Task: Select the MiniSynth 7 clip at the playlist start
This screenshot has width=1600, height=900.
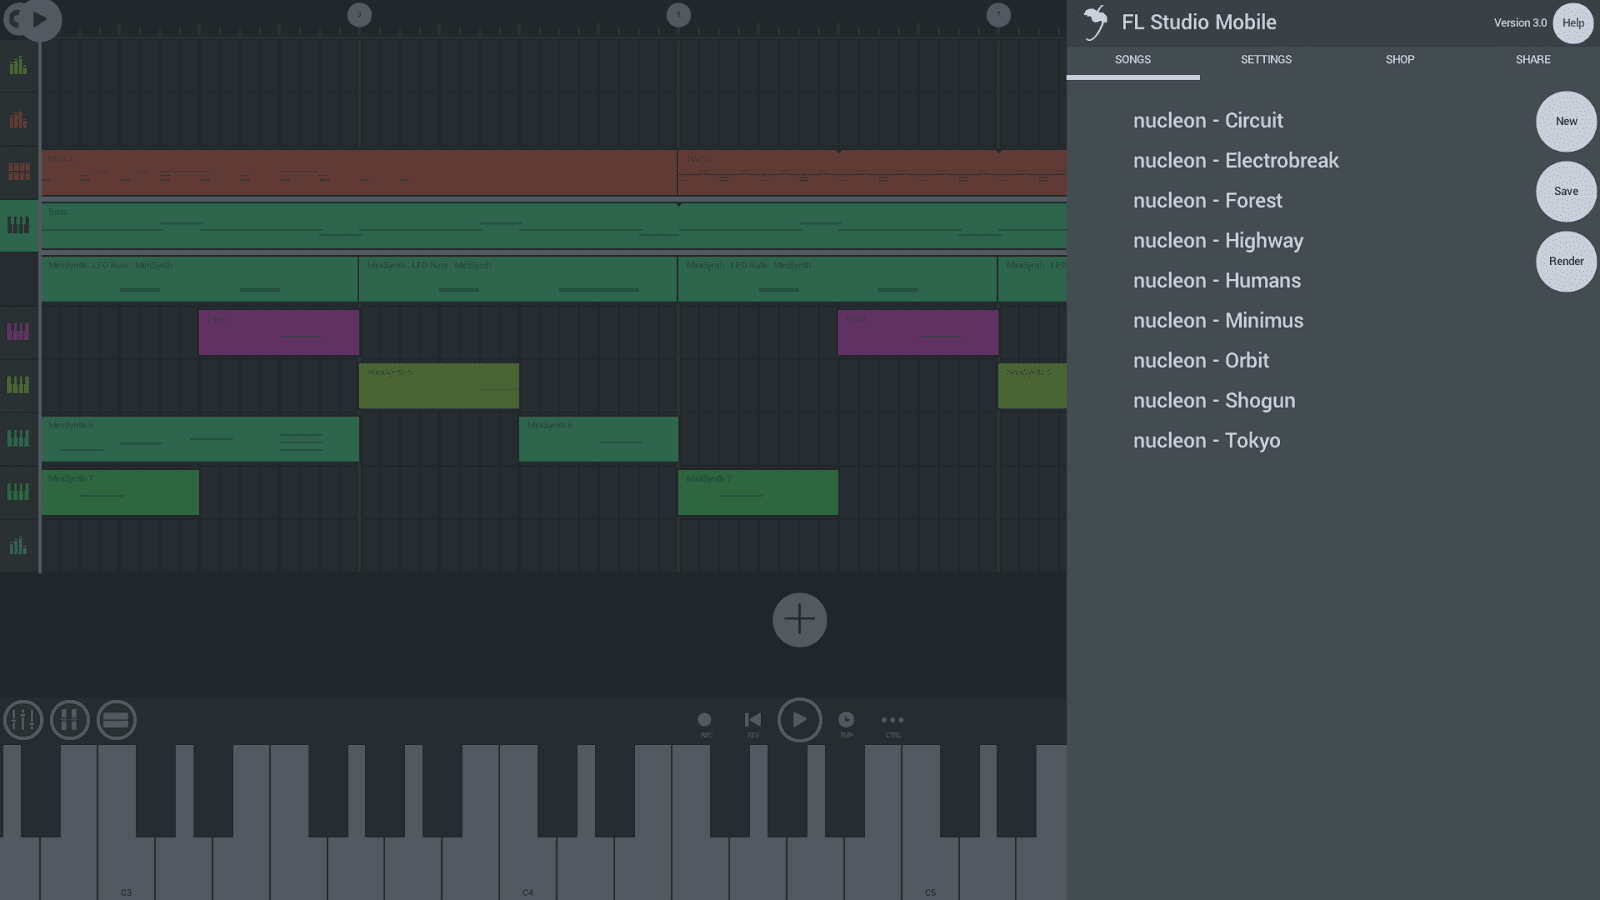Action: pyautogui.click(x=120, y=492)
